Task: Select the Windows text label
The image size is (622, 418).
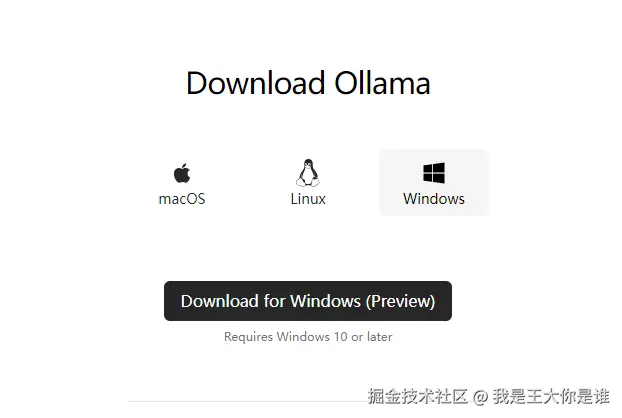Action: [434, 199]
